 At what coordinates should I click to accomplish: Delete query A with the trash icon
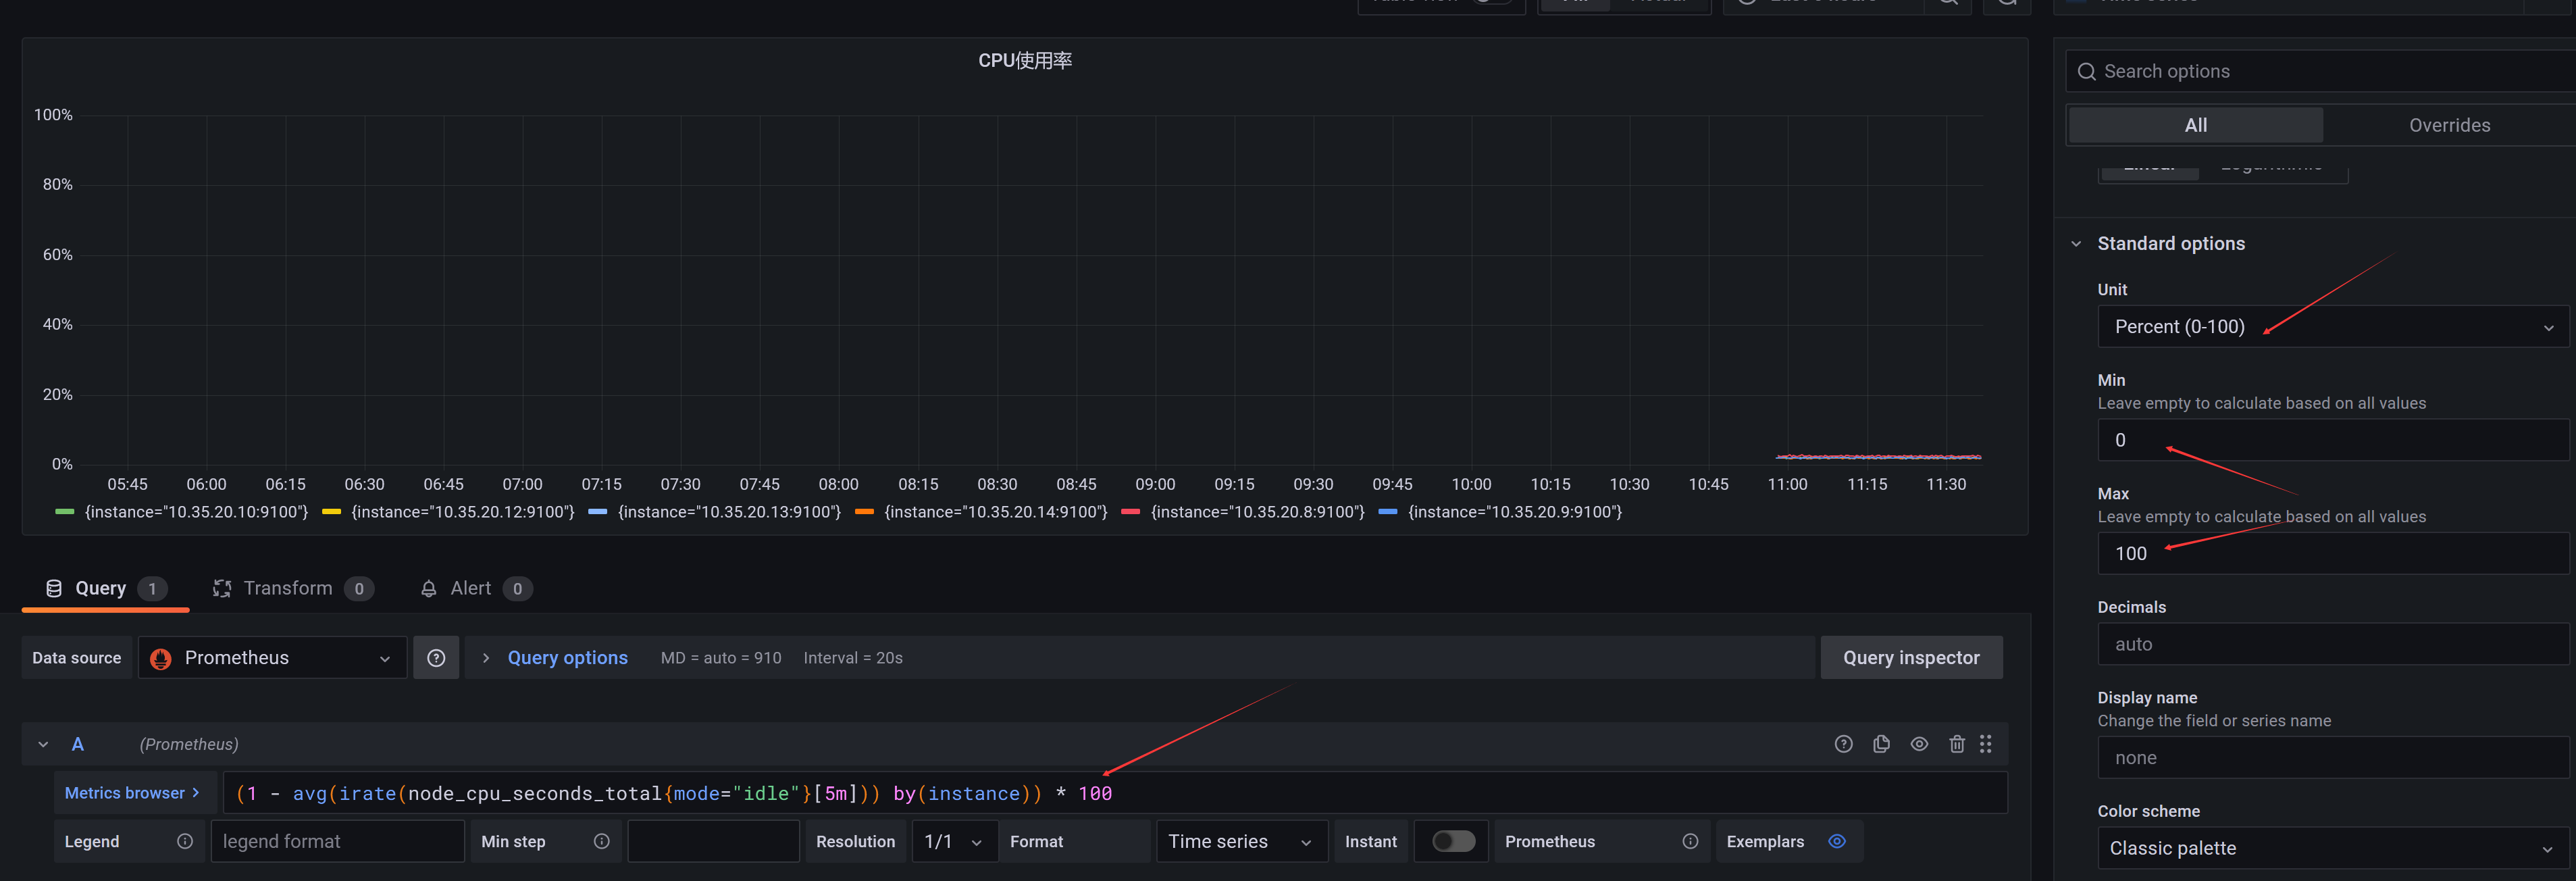click(x=1956, y=744)
